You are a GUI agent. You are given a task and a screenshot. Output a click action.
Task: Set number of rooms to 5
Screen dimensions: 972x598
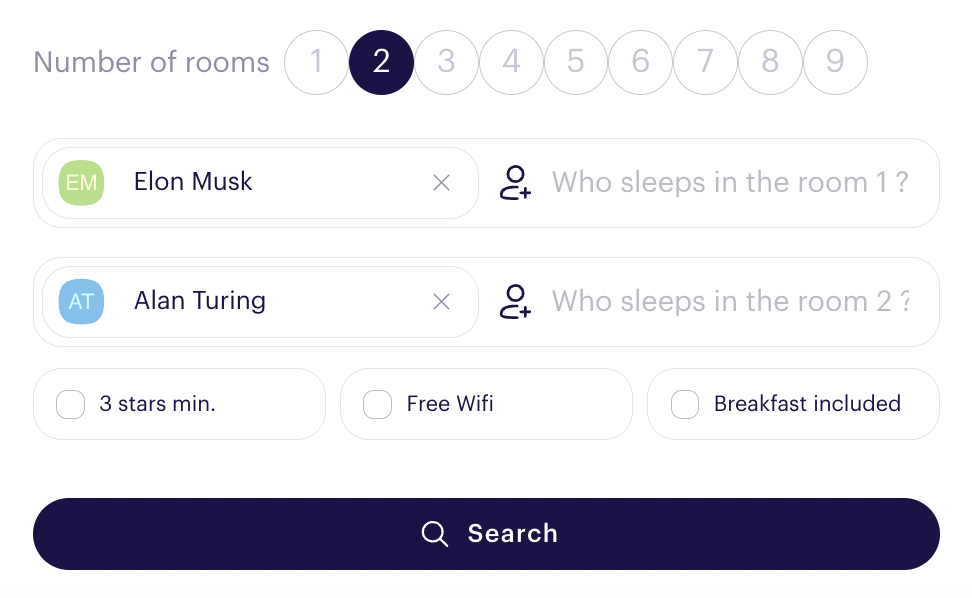576,63
